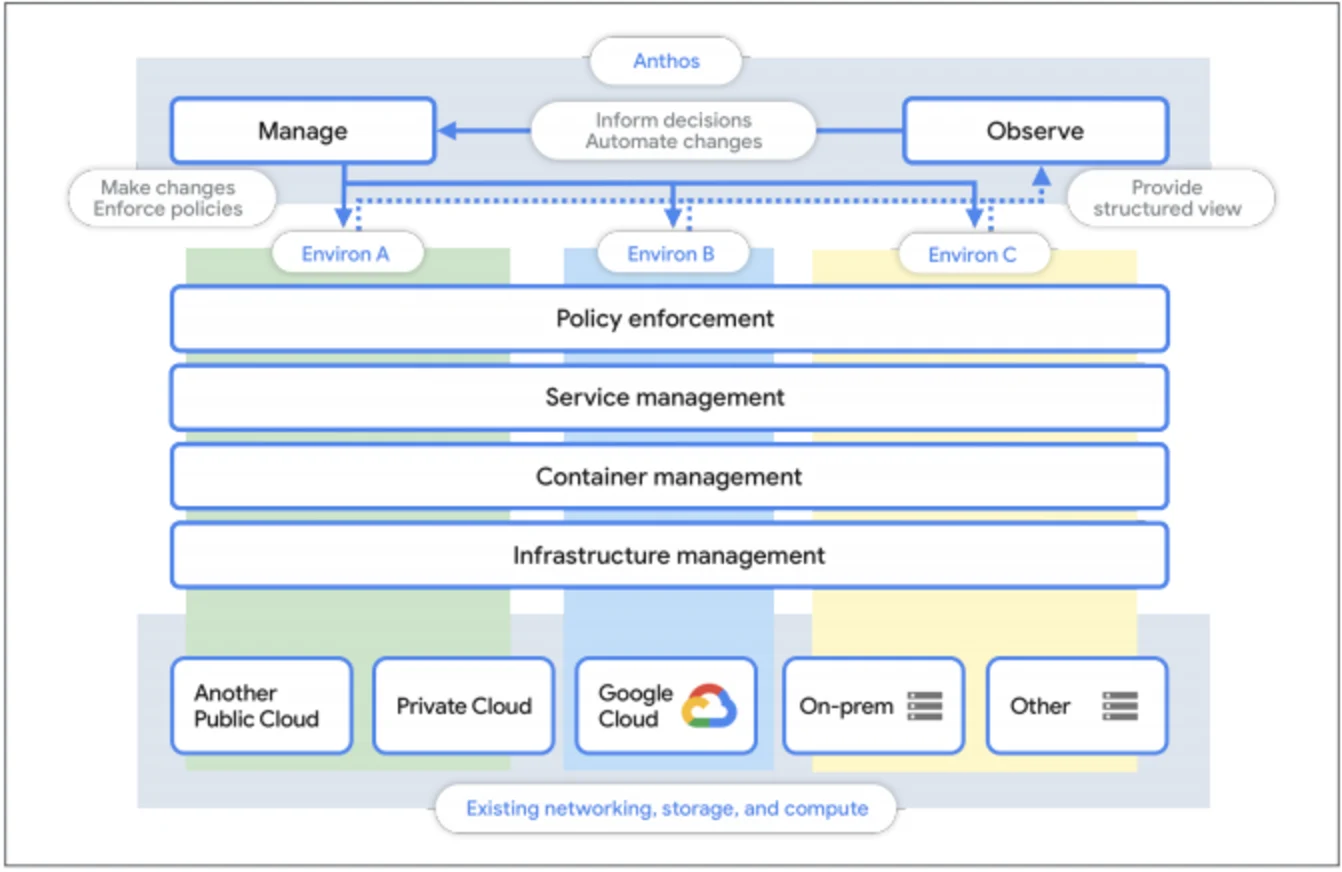Viewport: 1342px width, 872px height.
Task: Click the On-prem text
Action: (846, 706)
